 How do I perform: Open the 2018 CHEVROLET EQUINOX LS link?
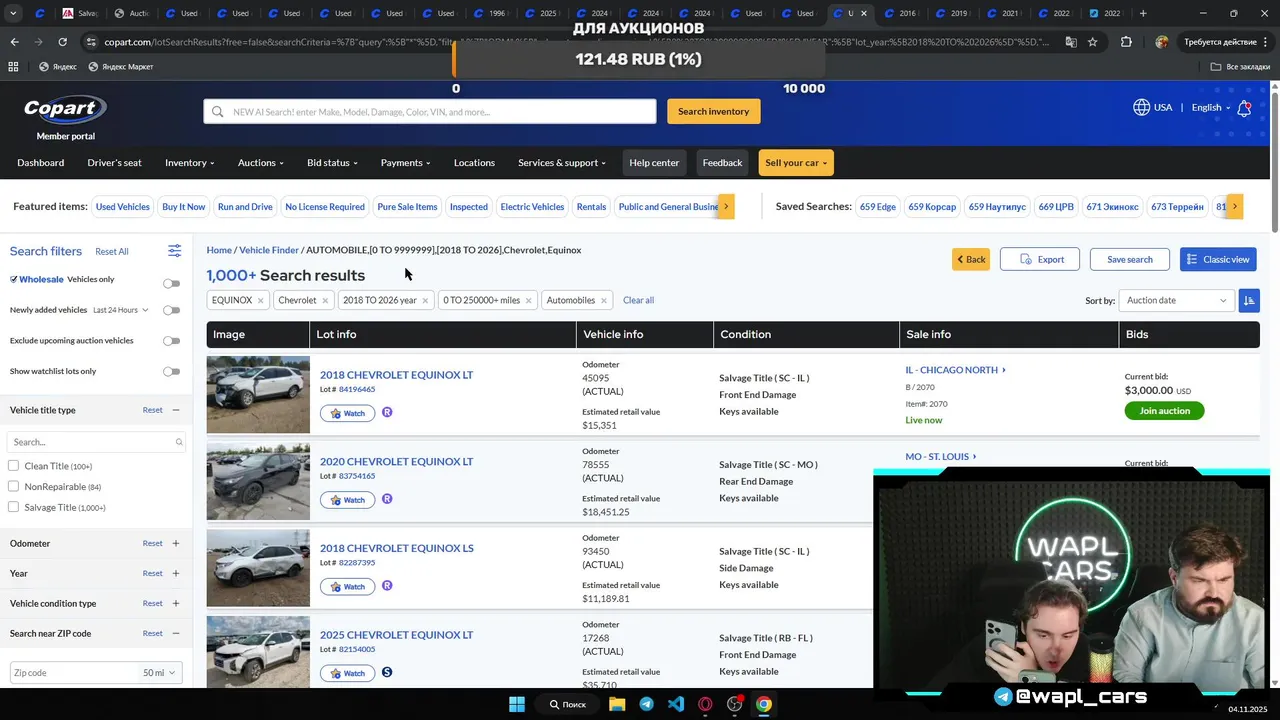tap(396, 548)
